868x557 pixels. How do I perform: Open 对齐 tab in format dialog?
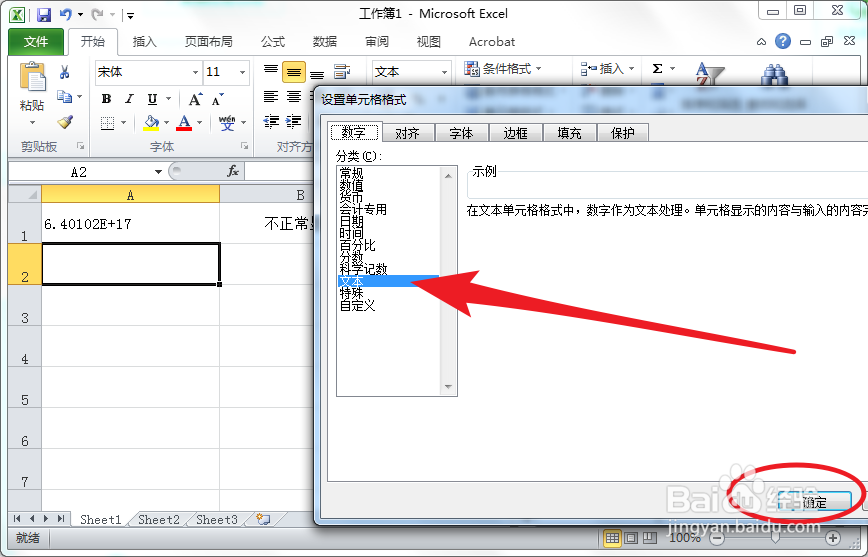tap(407, 133)
